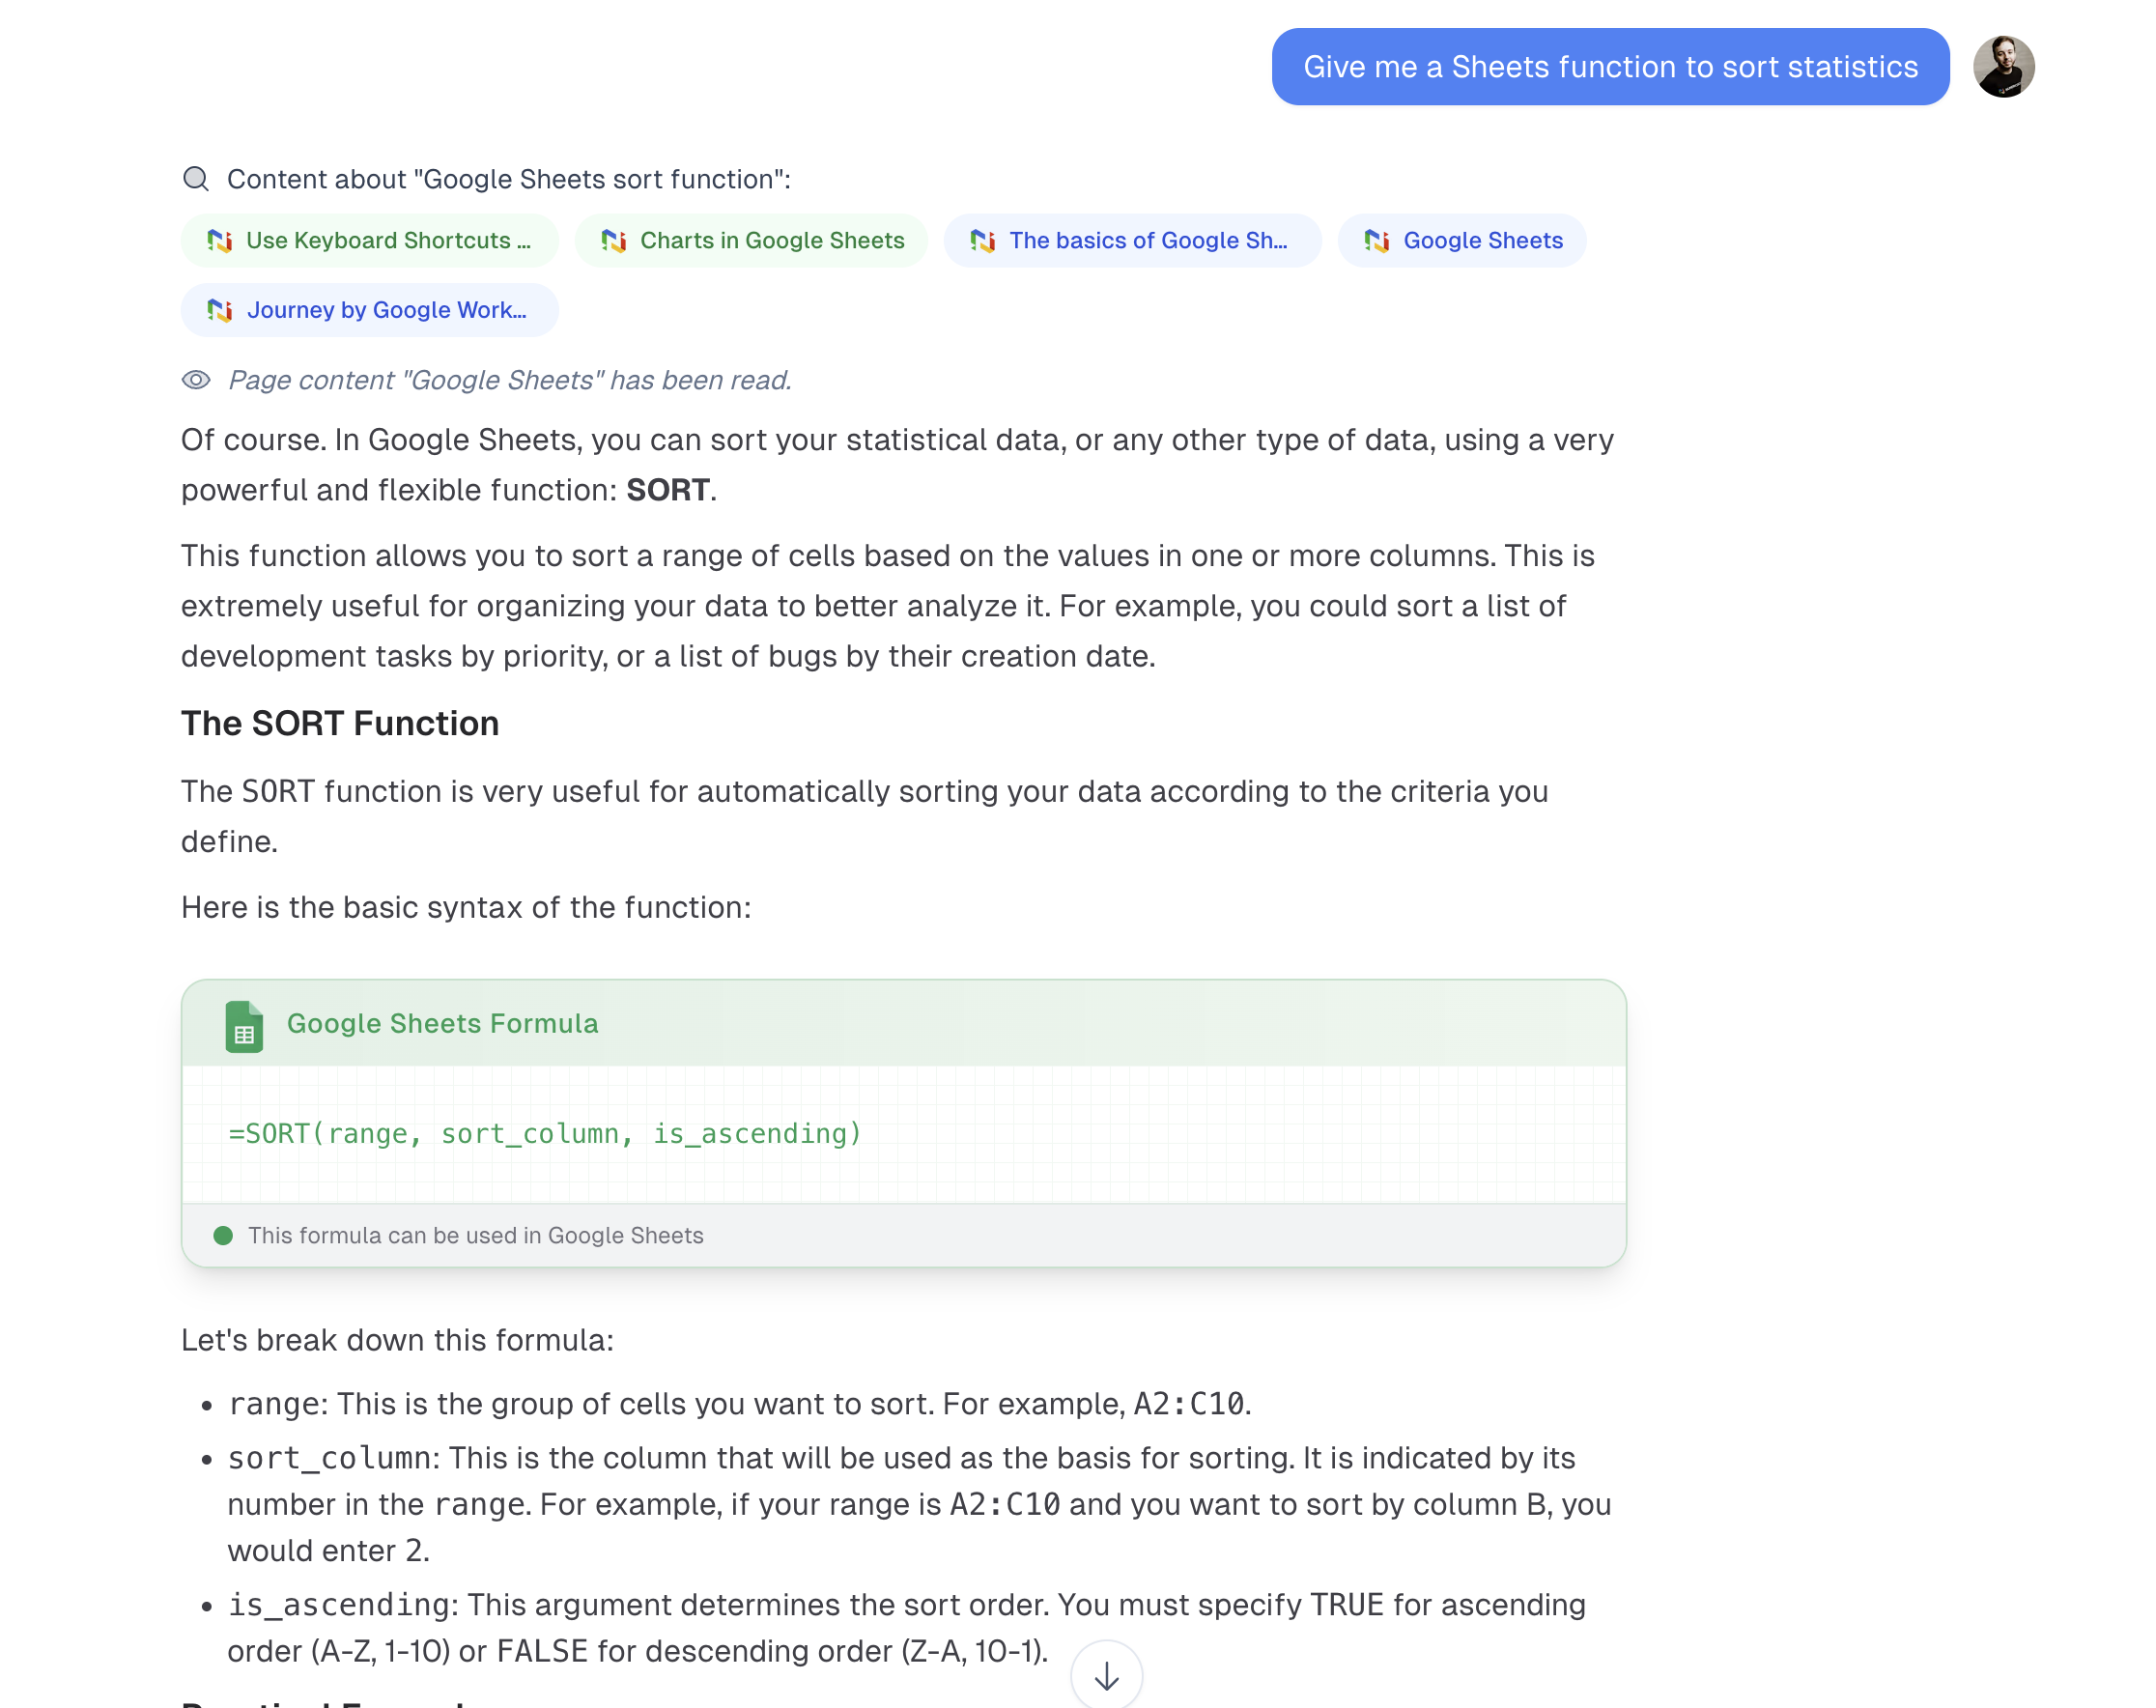Click the search magnifying glass icon
Viewport: 2156px width, 1708px height.
point(196,178)
